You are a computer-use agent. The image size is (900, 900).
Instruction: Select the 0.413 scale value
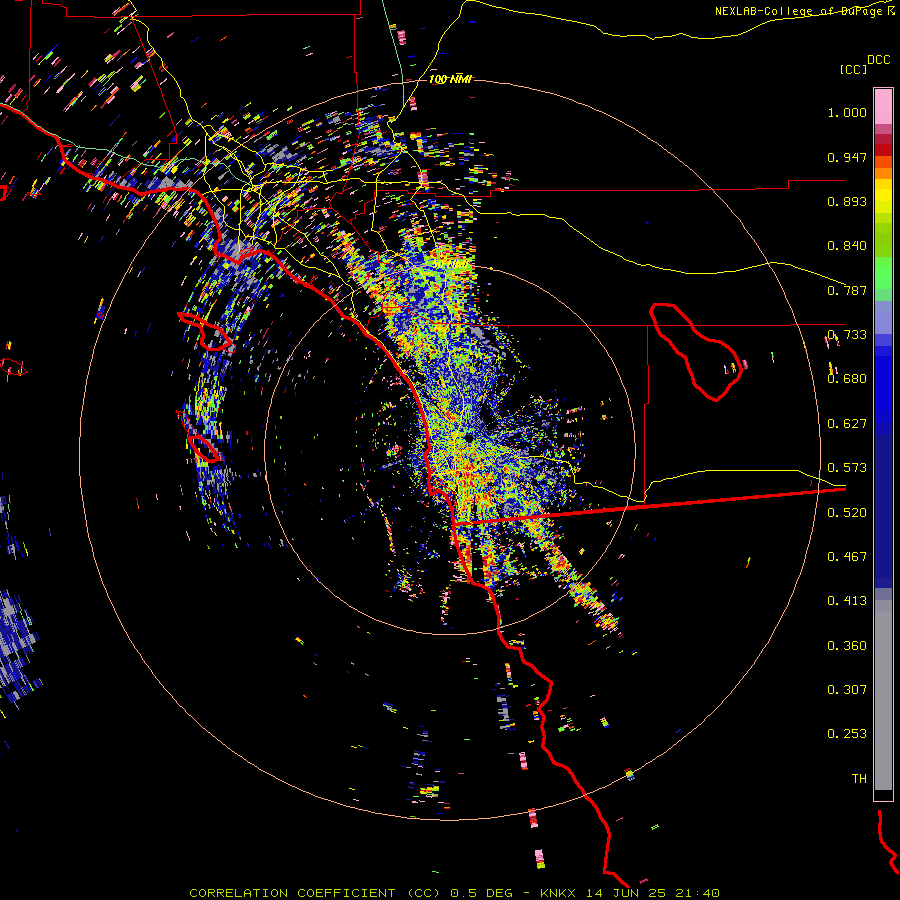click(x=847, y=601)
